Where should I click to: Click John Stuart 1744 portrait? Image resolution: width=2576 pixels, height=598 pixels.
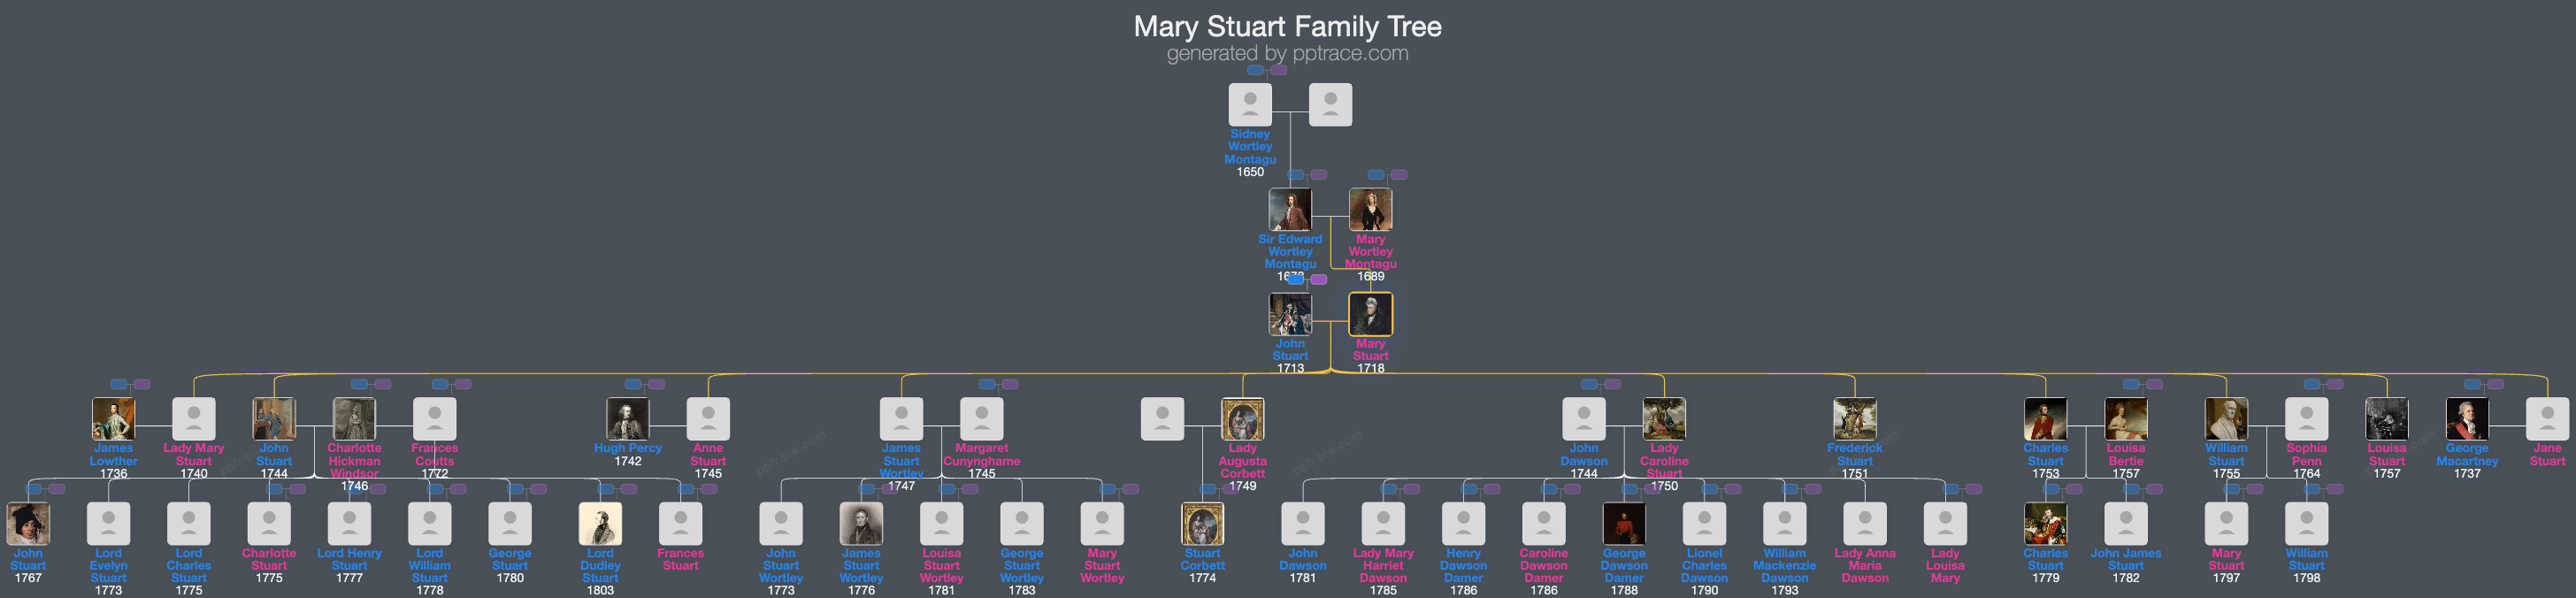click(274, 419)
